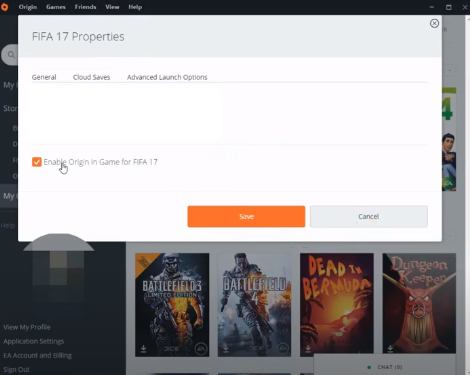Minimize the Origin window
470x375 pixels.
point(432,7)
